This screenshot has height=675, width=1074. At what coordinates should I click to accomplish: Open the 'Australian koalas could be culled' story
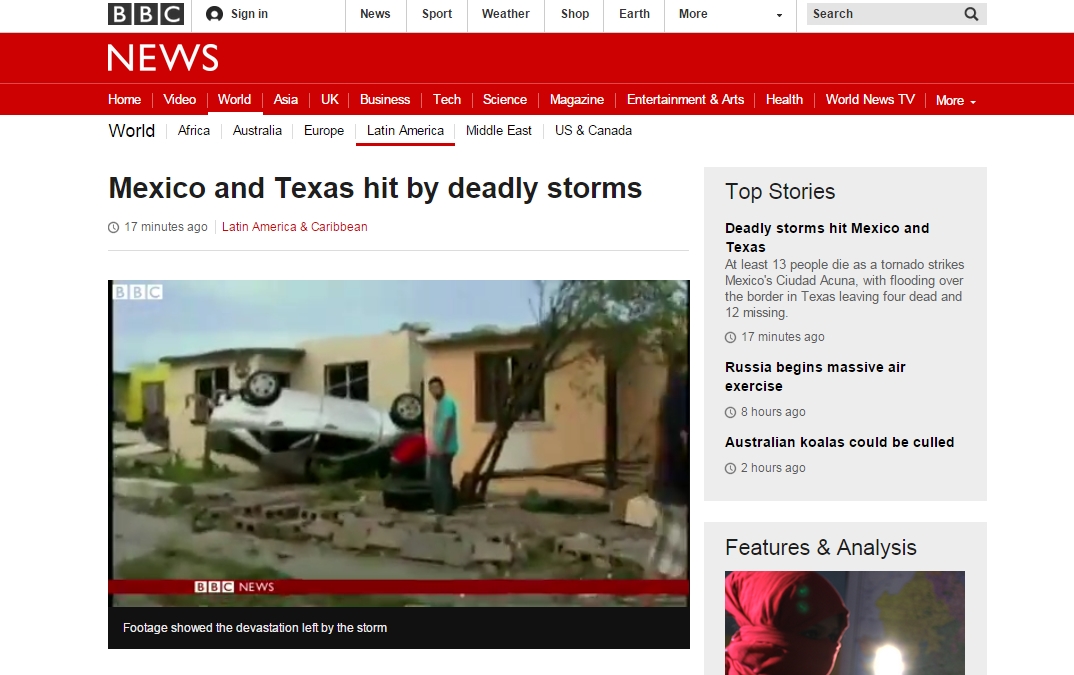click(839, 442)
